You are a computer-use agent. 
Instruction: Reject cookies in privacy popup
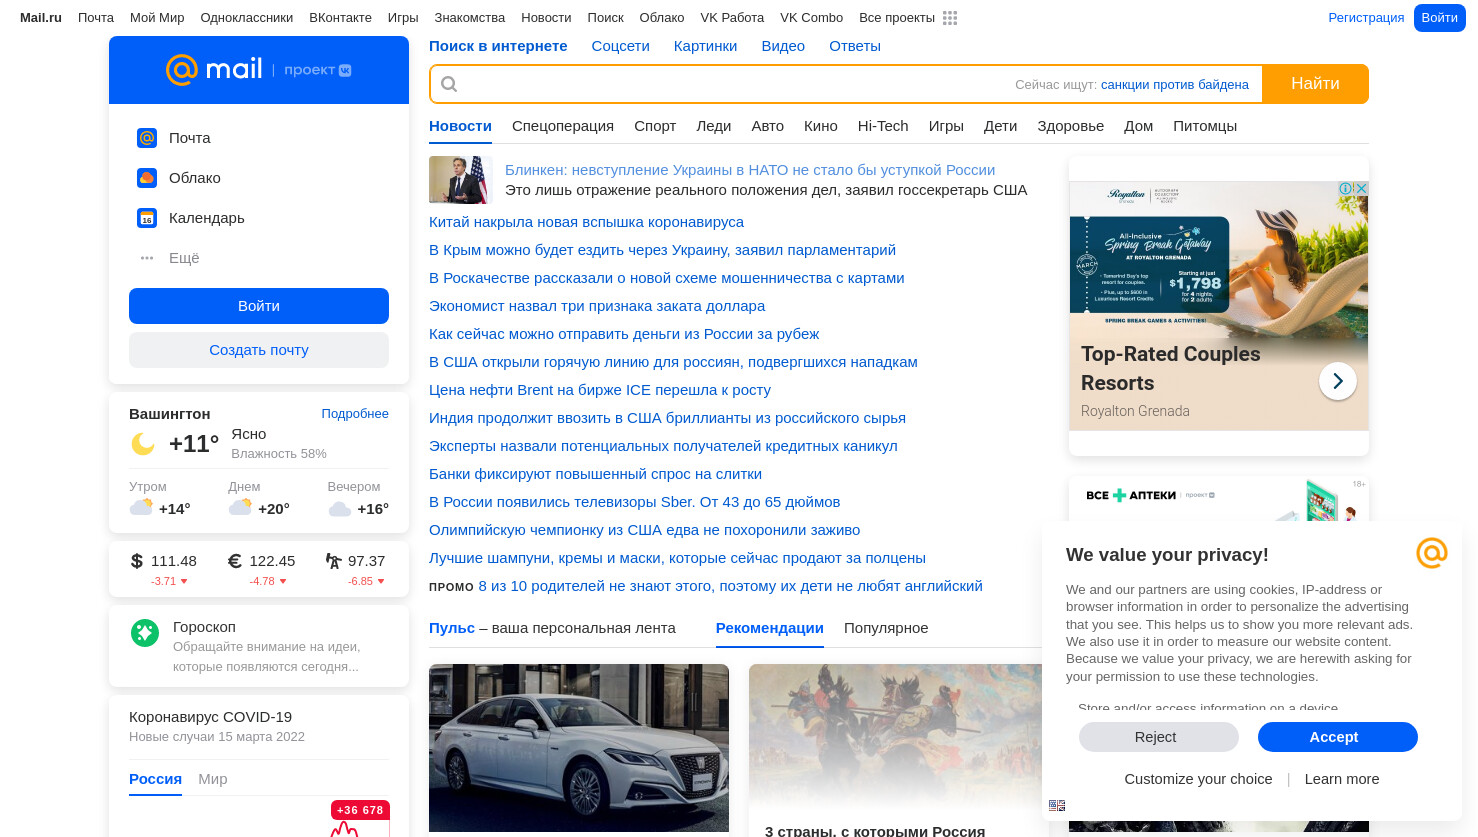(x=1158, y=737)
